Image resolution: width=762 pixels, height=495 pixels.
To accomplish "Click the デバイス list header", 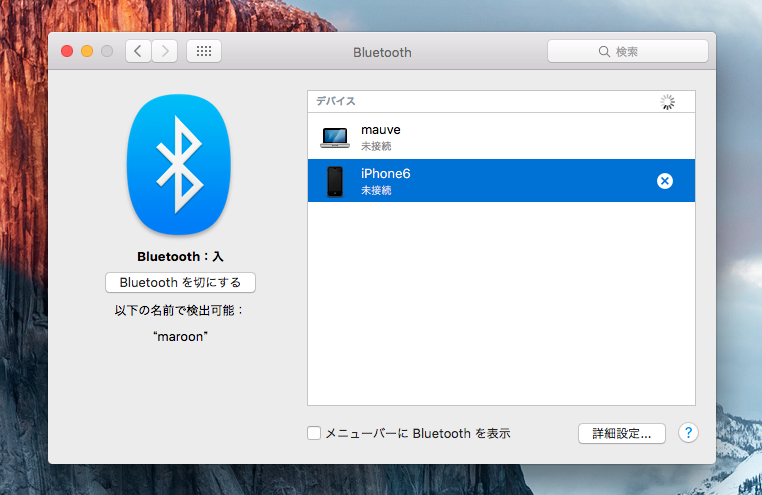I will pos(336,101).
